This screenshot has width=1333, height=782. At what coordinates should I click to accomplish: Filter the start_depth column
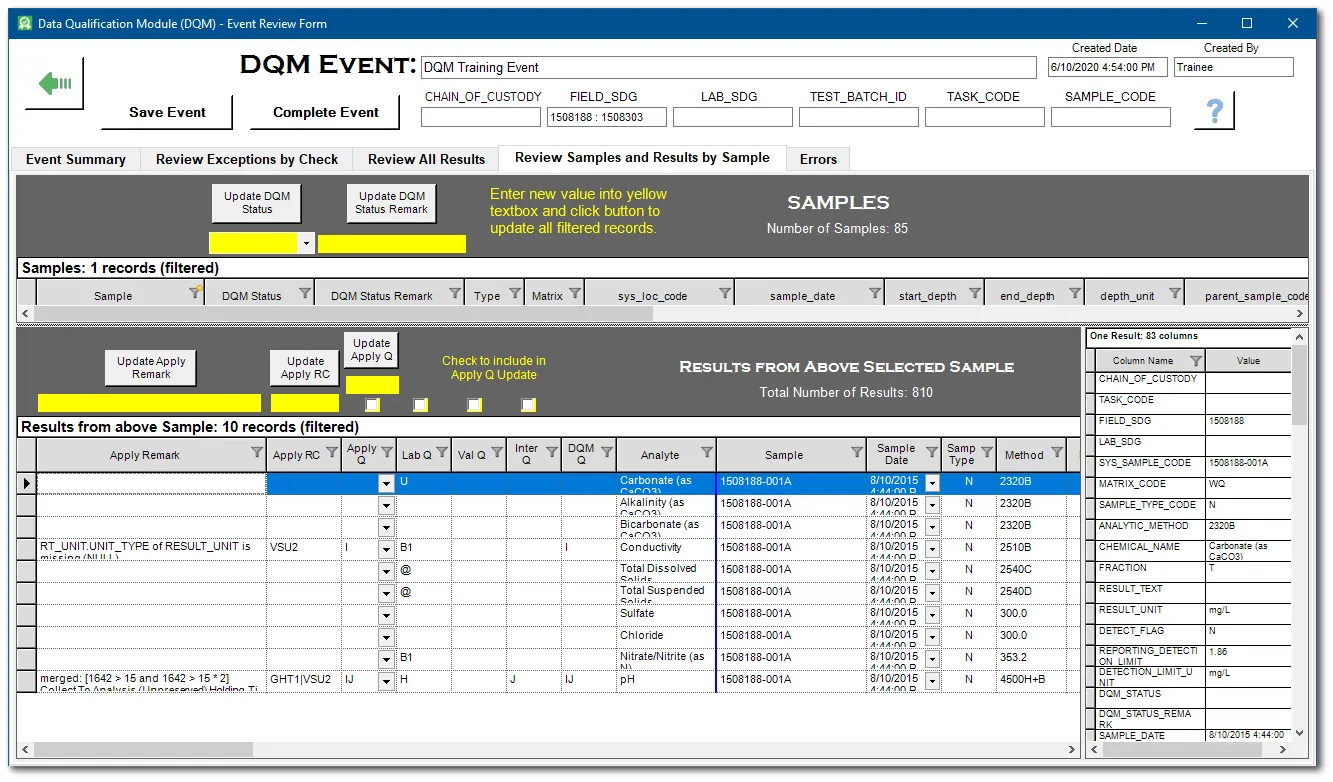pyautogui.click(x=975, y=294)
